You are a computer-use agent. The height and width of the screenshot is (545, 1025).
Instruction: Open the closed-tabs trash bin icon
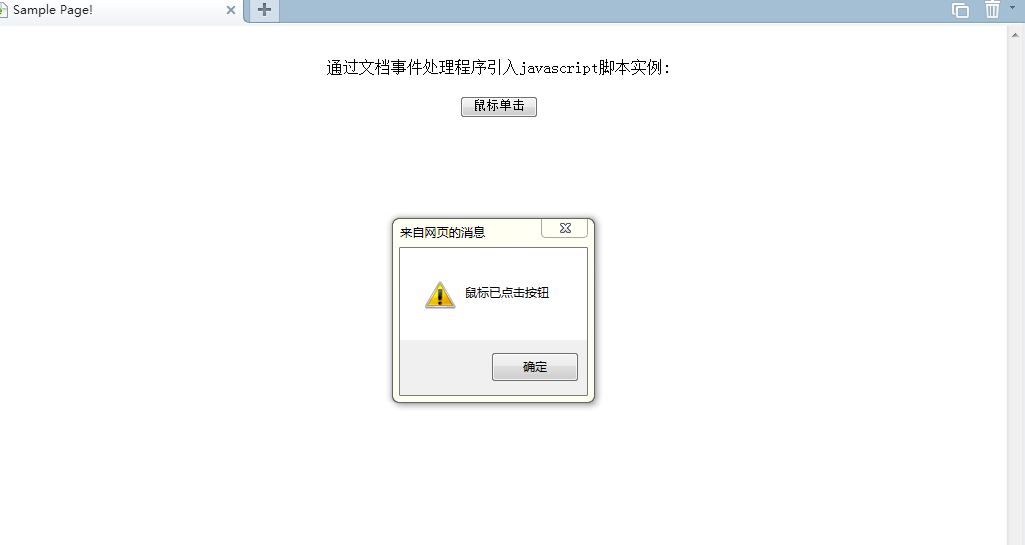pos(992,9)
